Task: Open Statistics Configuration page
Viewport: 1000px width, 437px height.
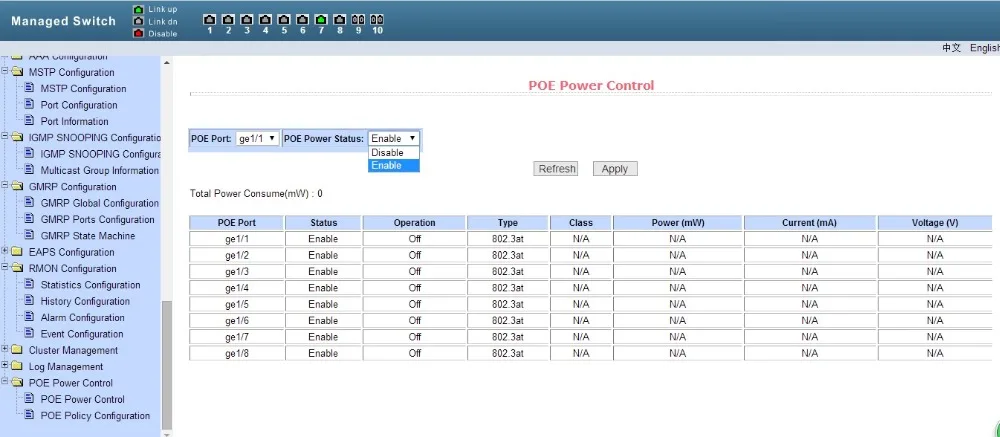Action: coord(91,285)
